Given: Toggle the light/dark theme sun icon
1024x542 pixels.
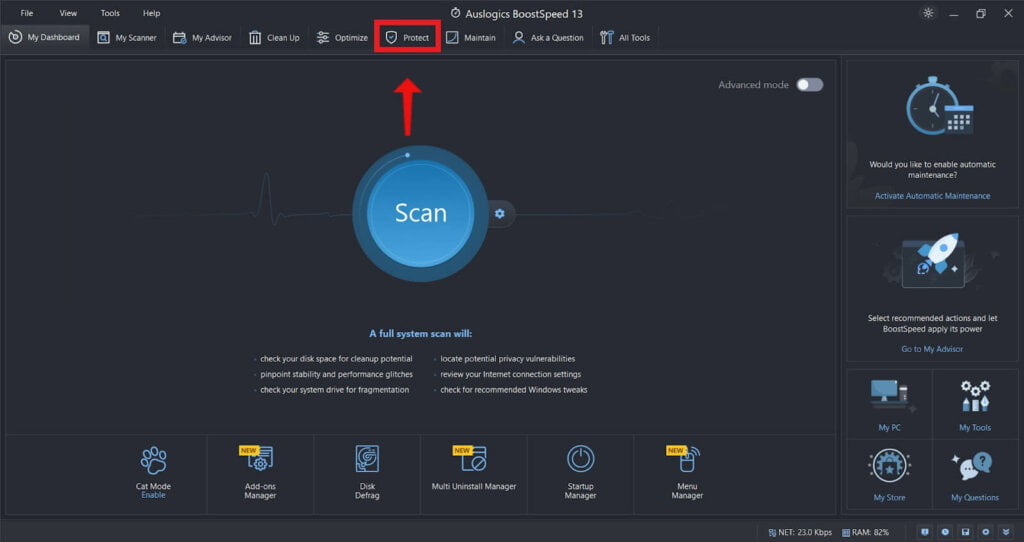Looking at the screenshot, I should (928, 13).
